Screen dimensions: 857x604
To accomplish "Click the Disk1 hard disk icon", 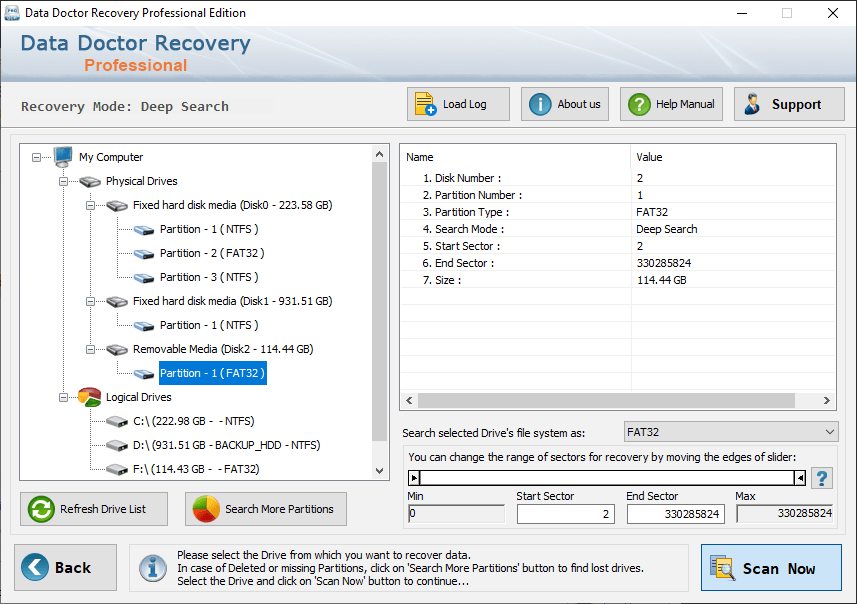I will (117, 302).
